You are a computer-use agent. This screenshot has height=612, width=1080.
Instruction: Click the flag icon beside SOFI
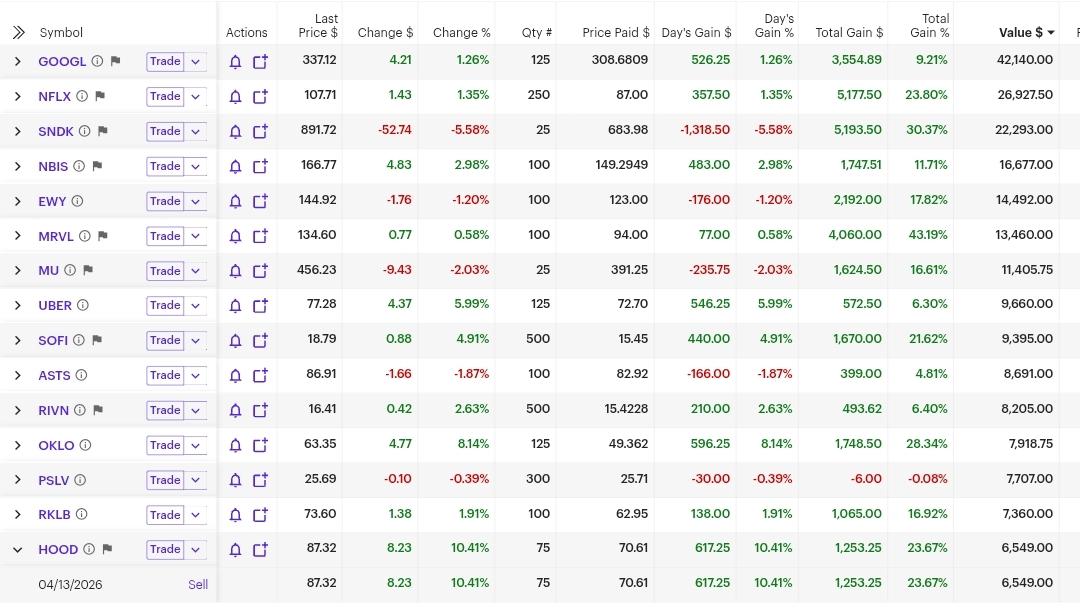click(x=97, y=341)
